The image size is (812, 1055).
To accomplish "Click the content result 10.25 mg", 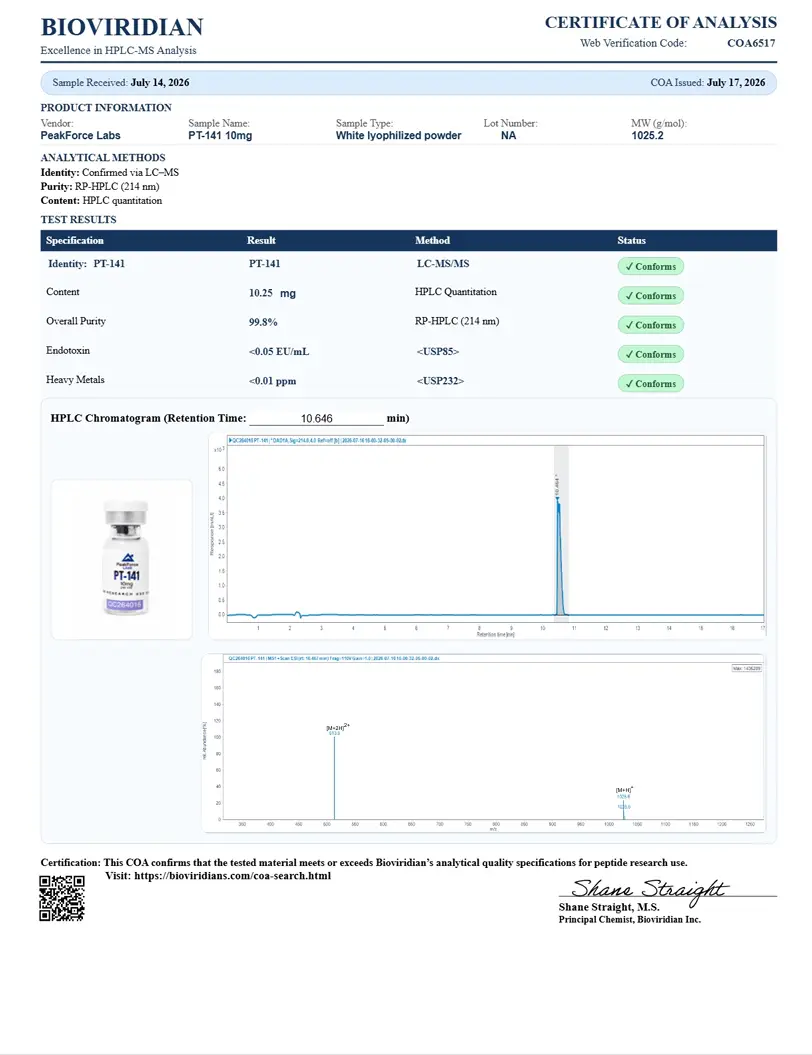I will coord(272,293).
